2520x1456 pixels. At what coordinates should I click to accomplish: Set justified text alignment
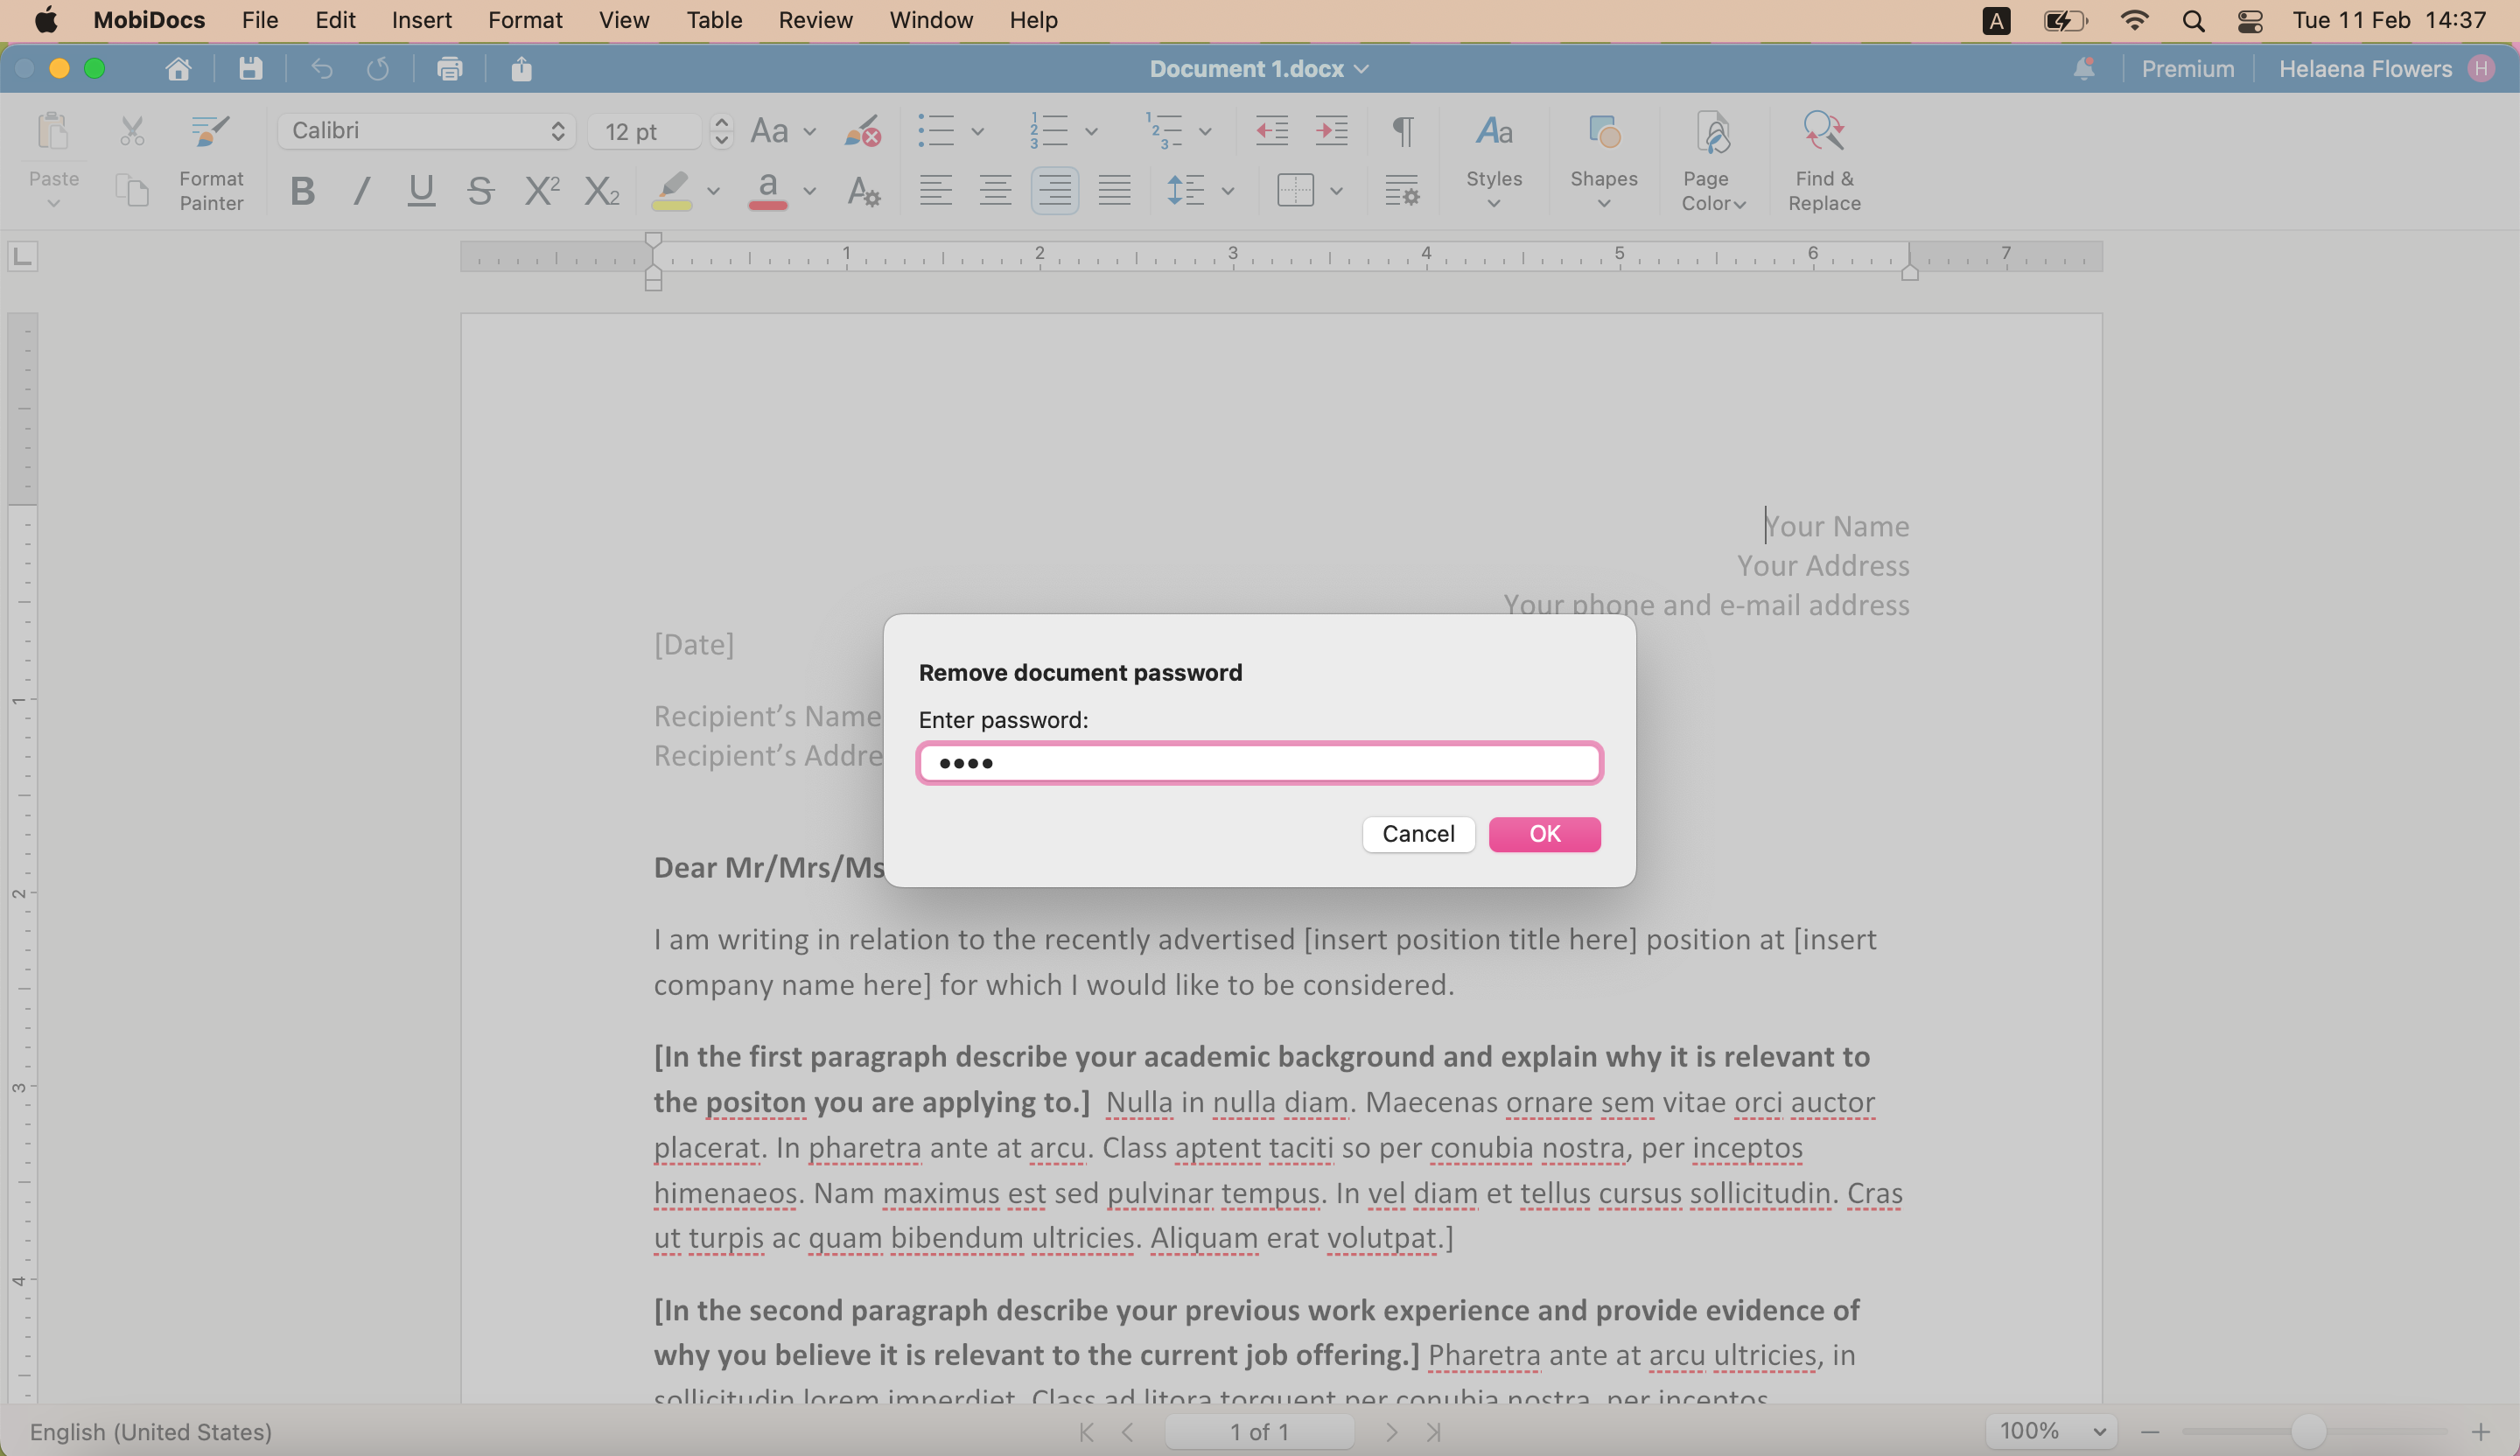[x=1114, y=190]
